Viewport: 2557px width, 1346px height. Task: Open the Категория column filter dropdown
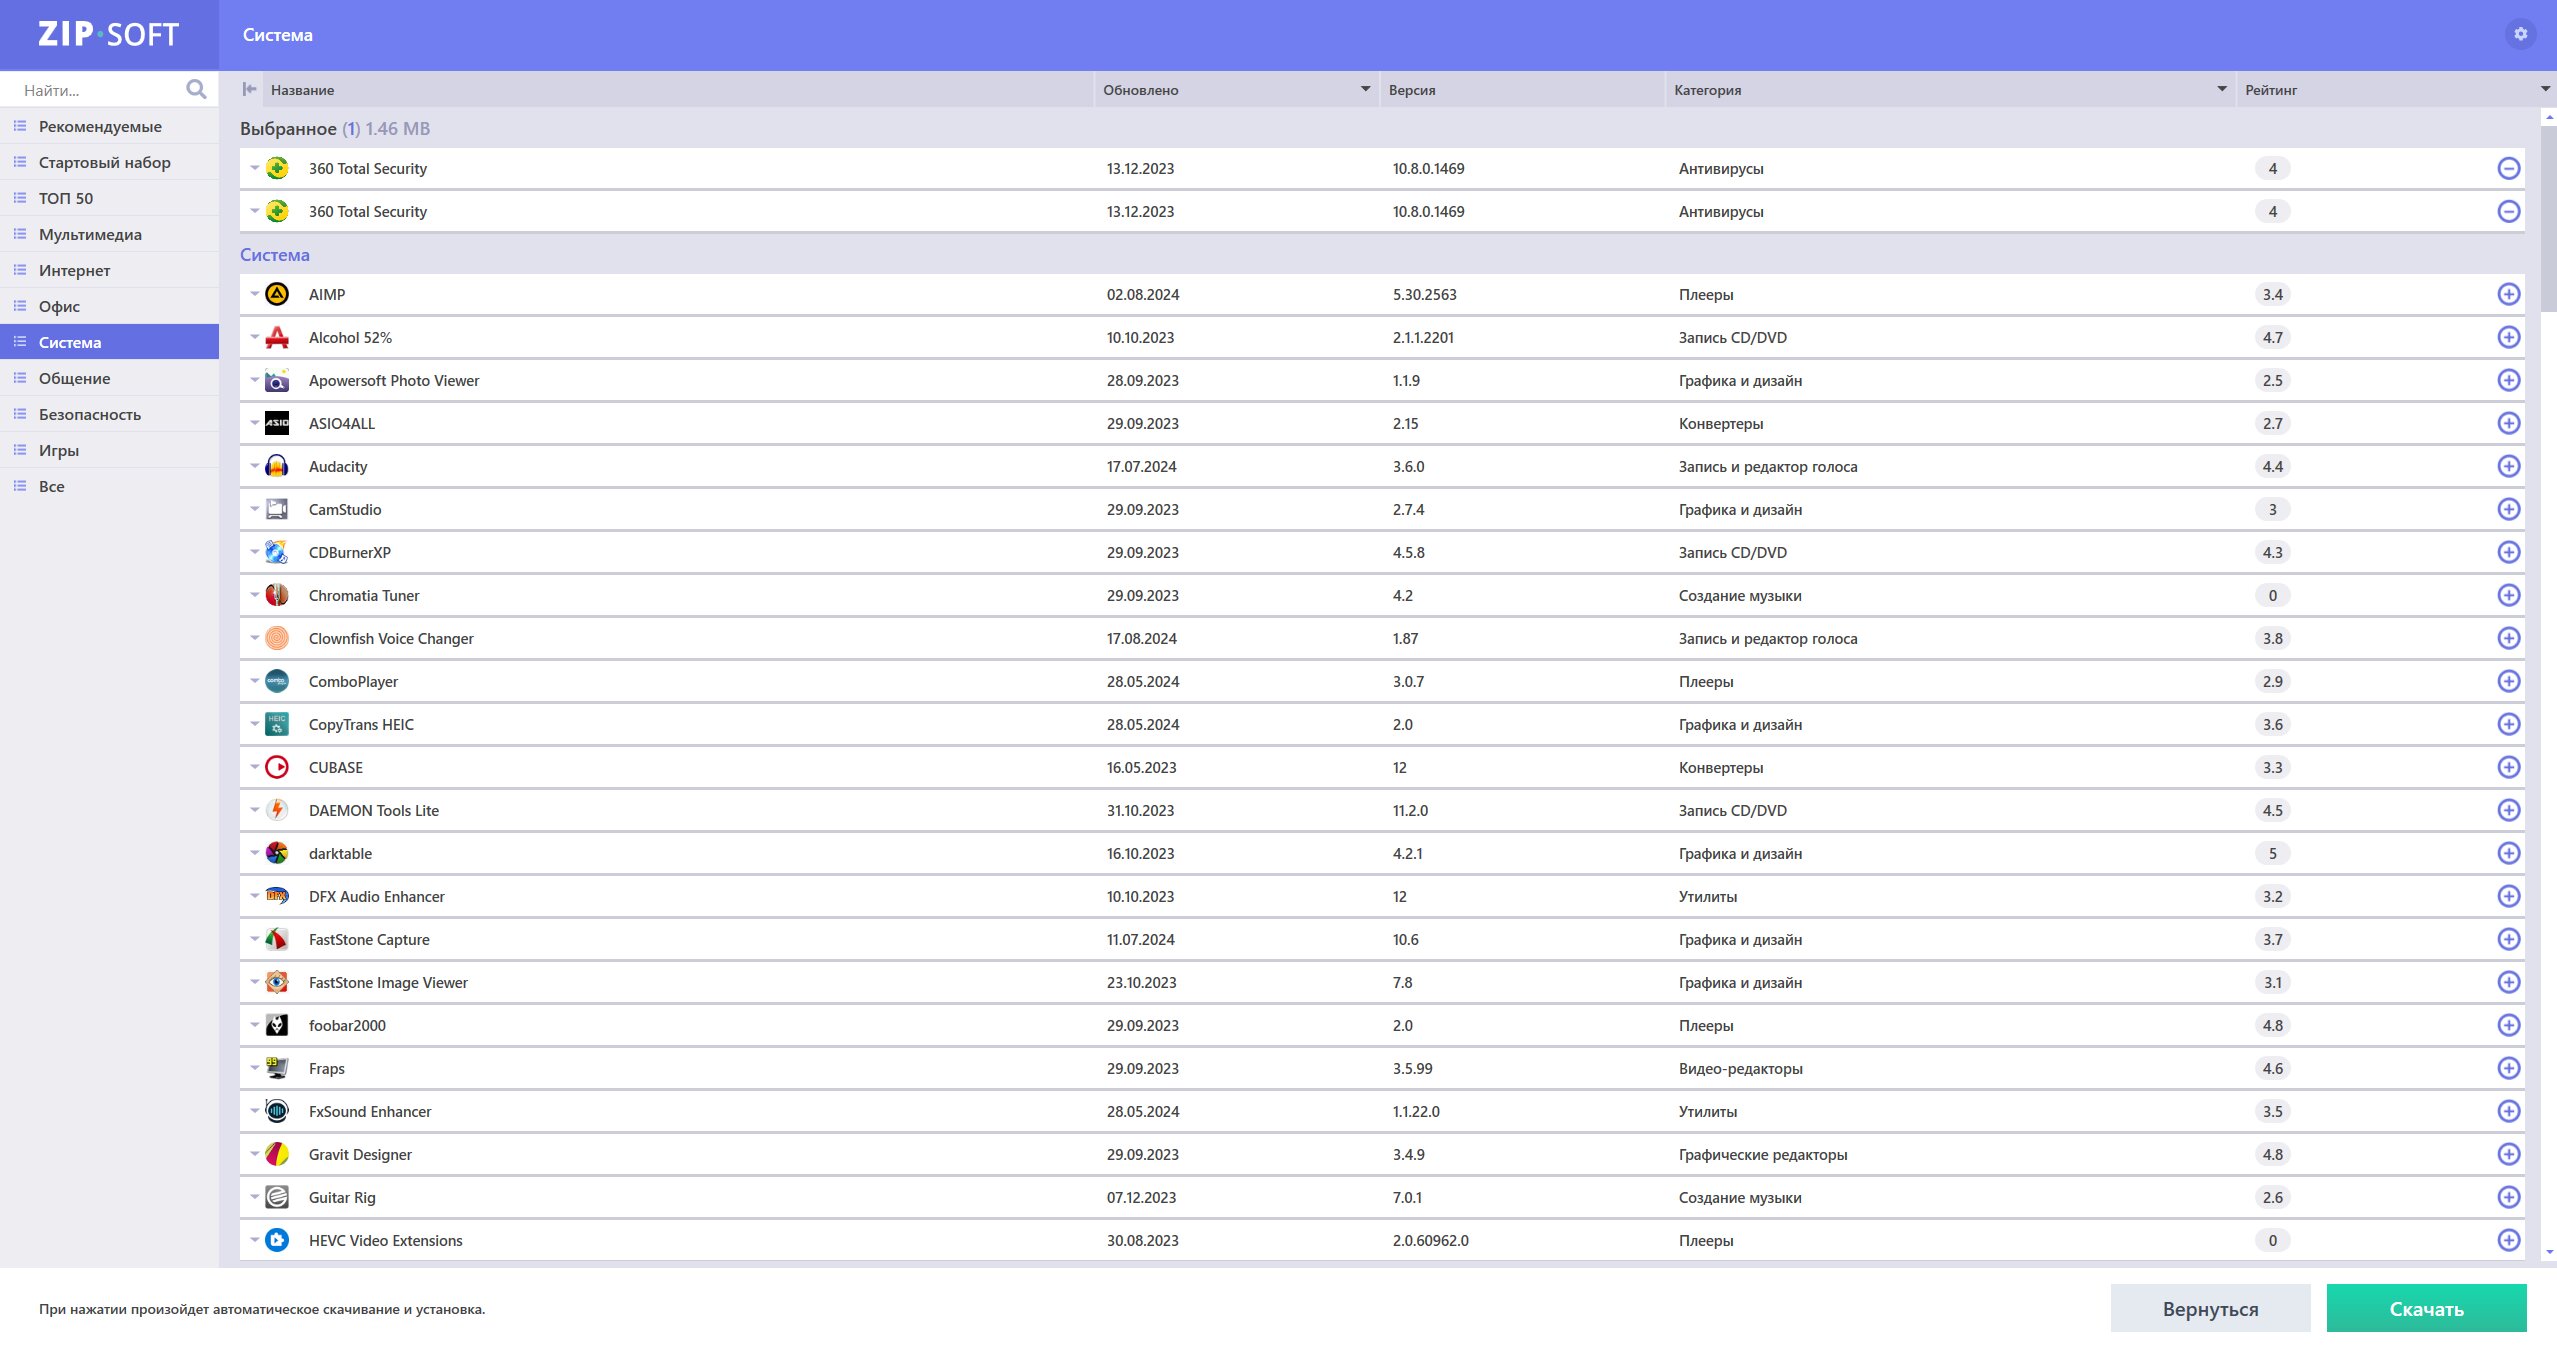tap(2222, 89)
